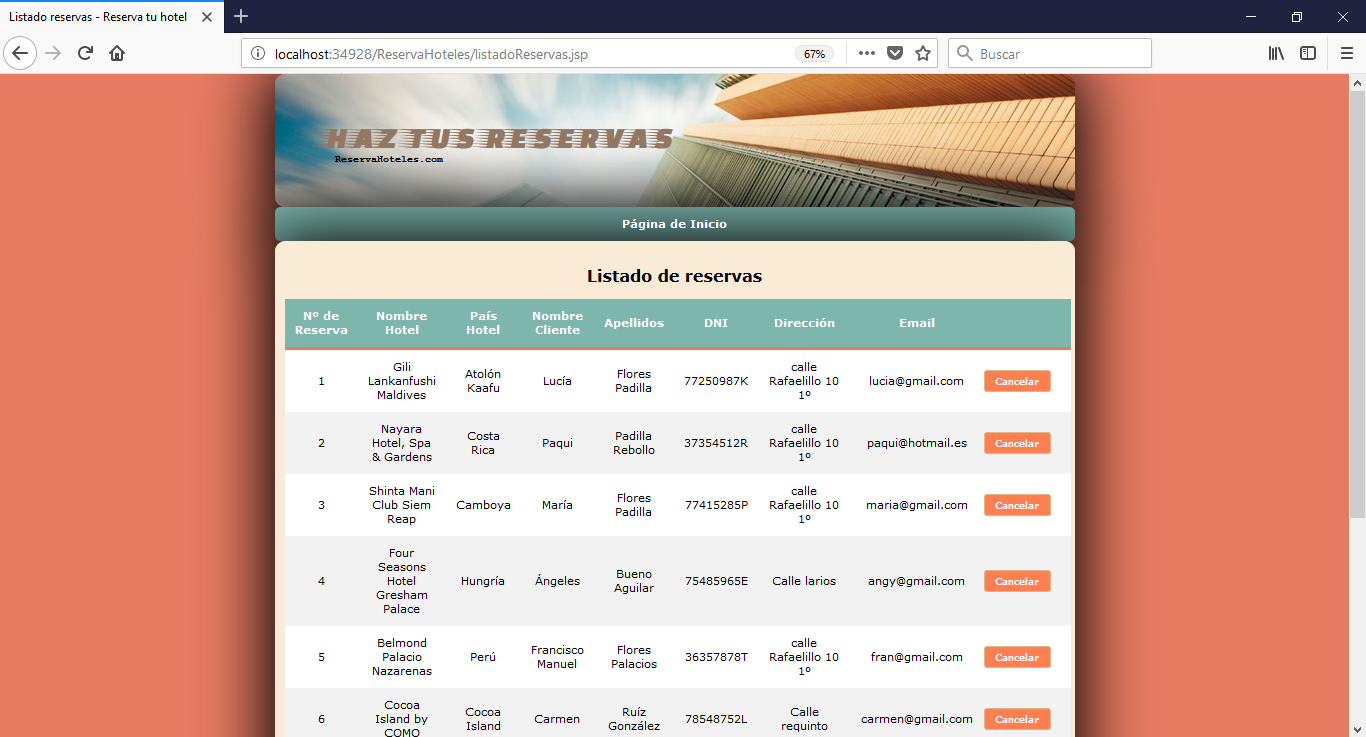Image resolution: width=1366 pixels, height=737 pixels.
Task: Click DNI 77250987K
Action: pyautogui.click(x=716, y=381)
